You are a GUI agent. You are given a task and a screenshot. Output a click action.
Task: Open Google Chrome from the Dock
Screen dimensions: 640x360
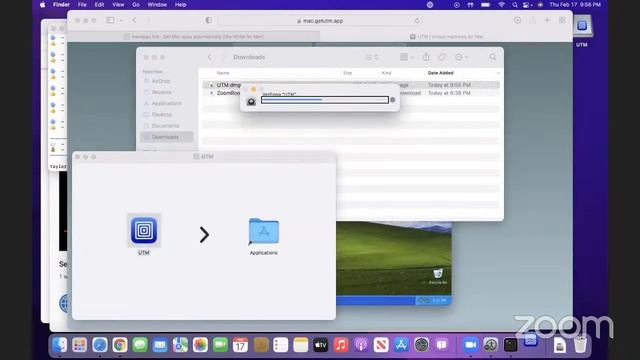pos(120,345)
